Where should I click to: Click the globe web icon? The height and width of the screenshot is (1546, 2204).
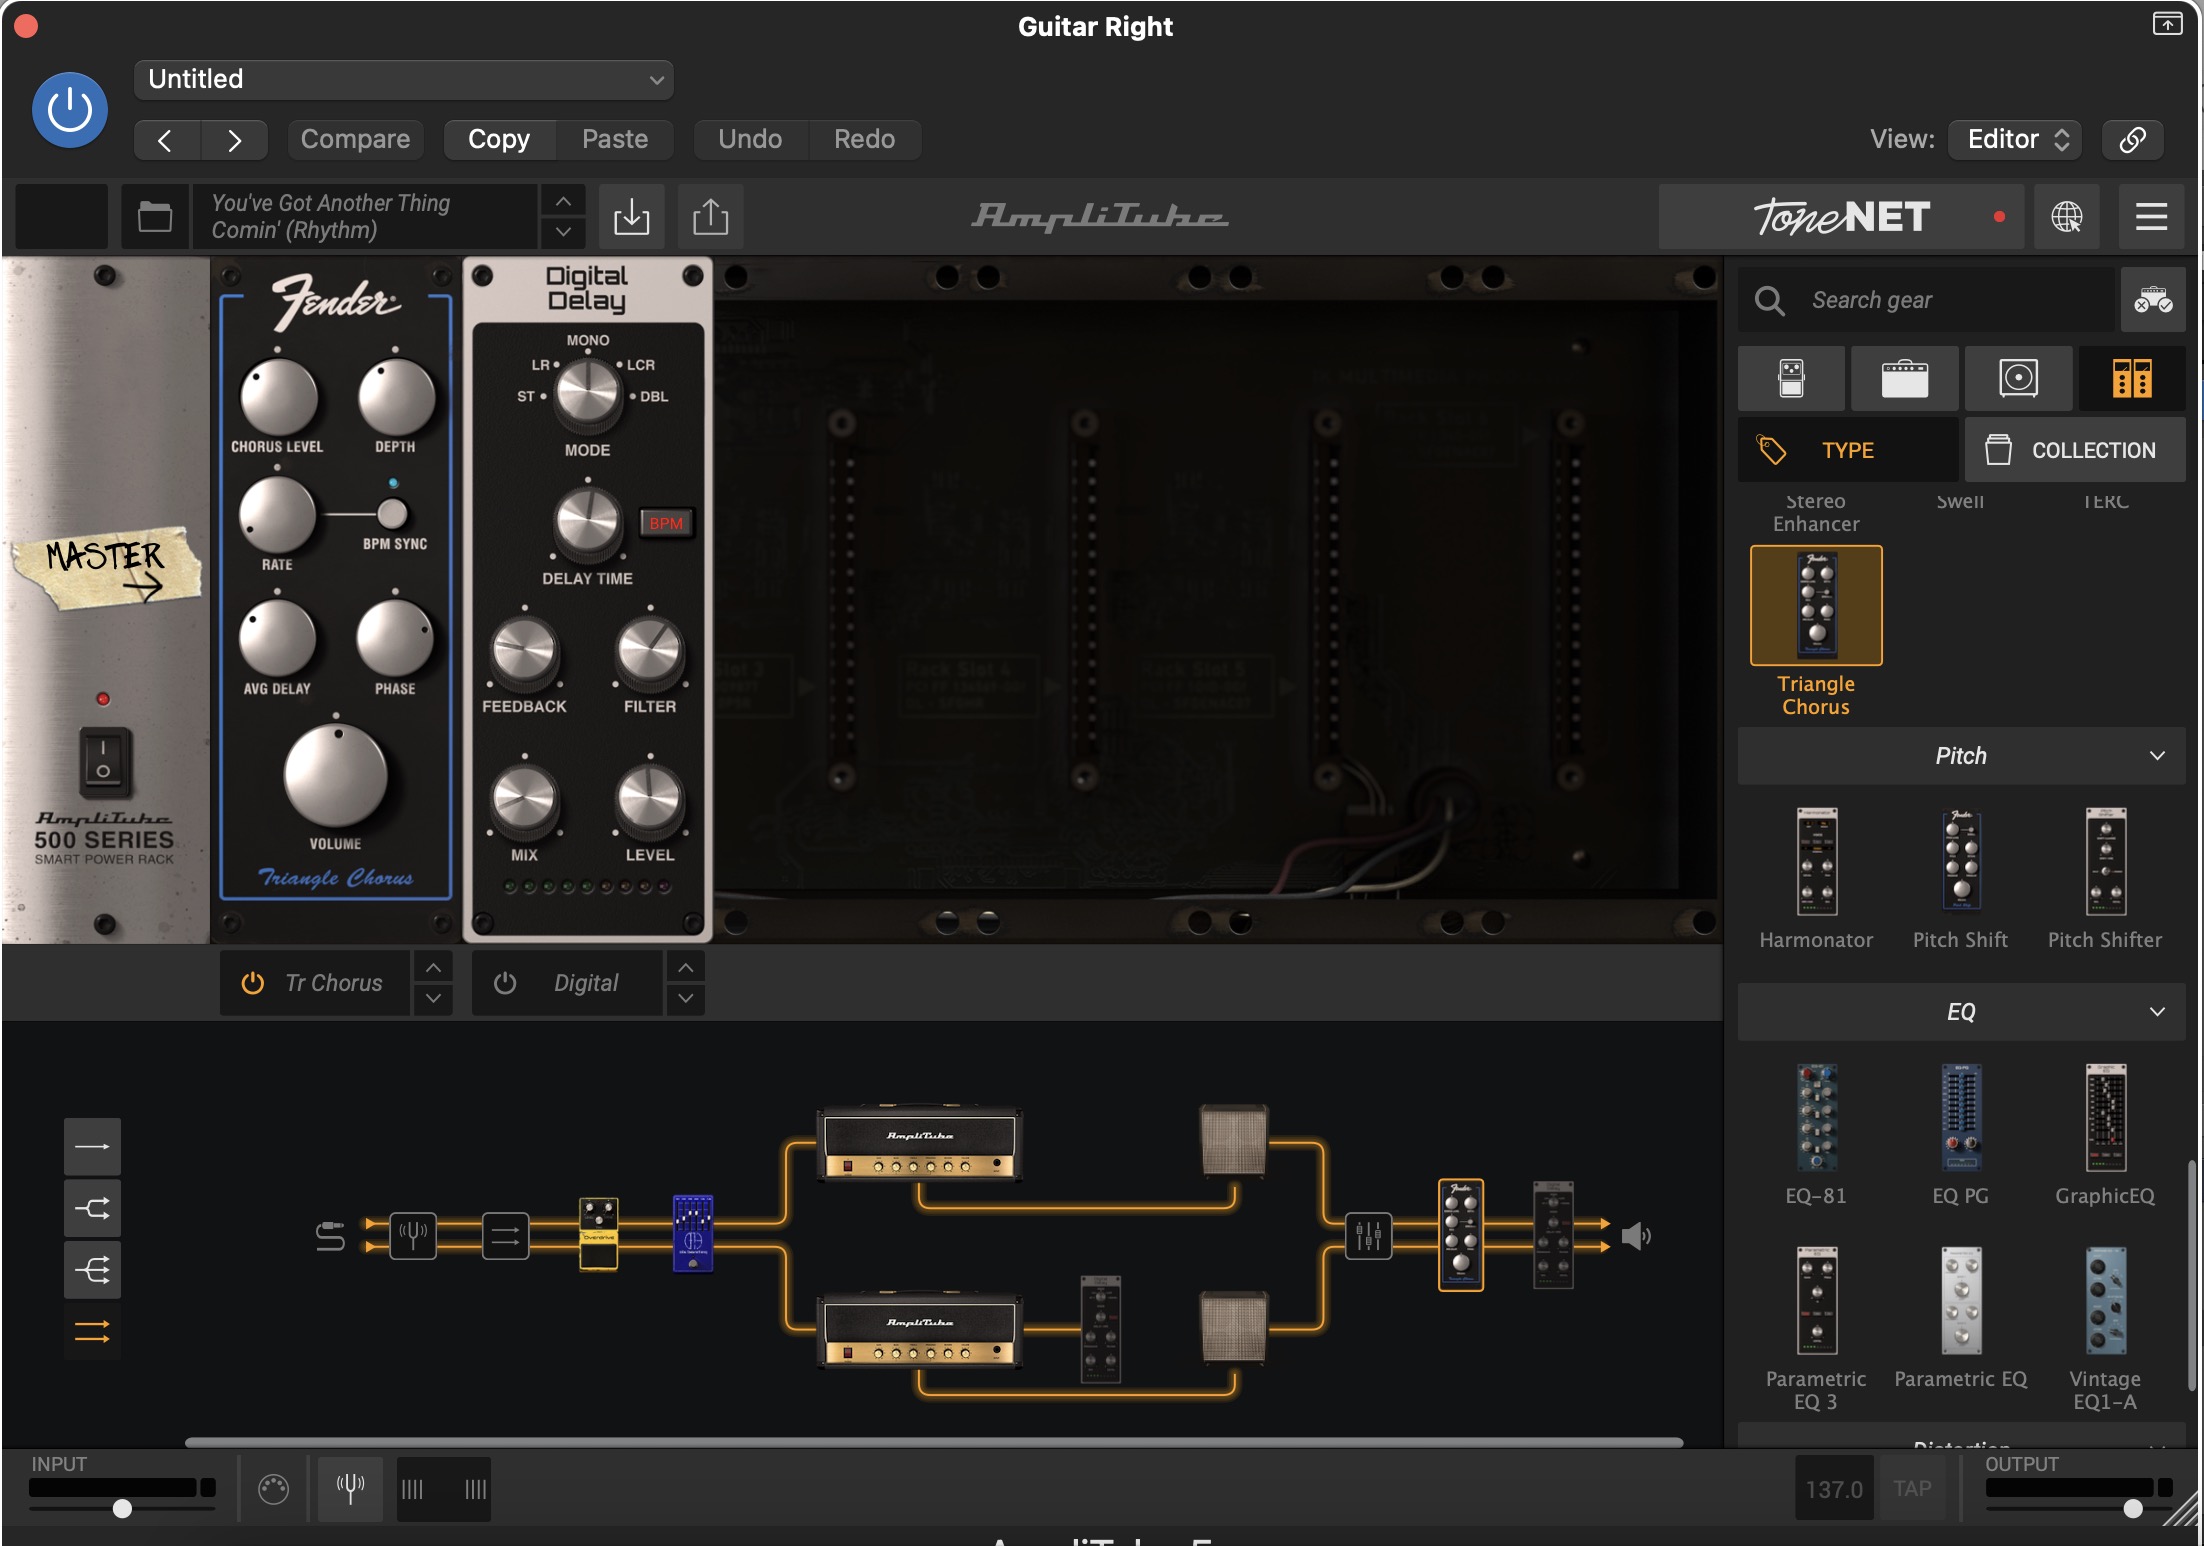[x=2066, y=216]
